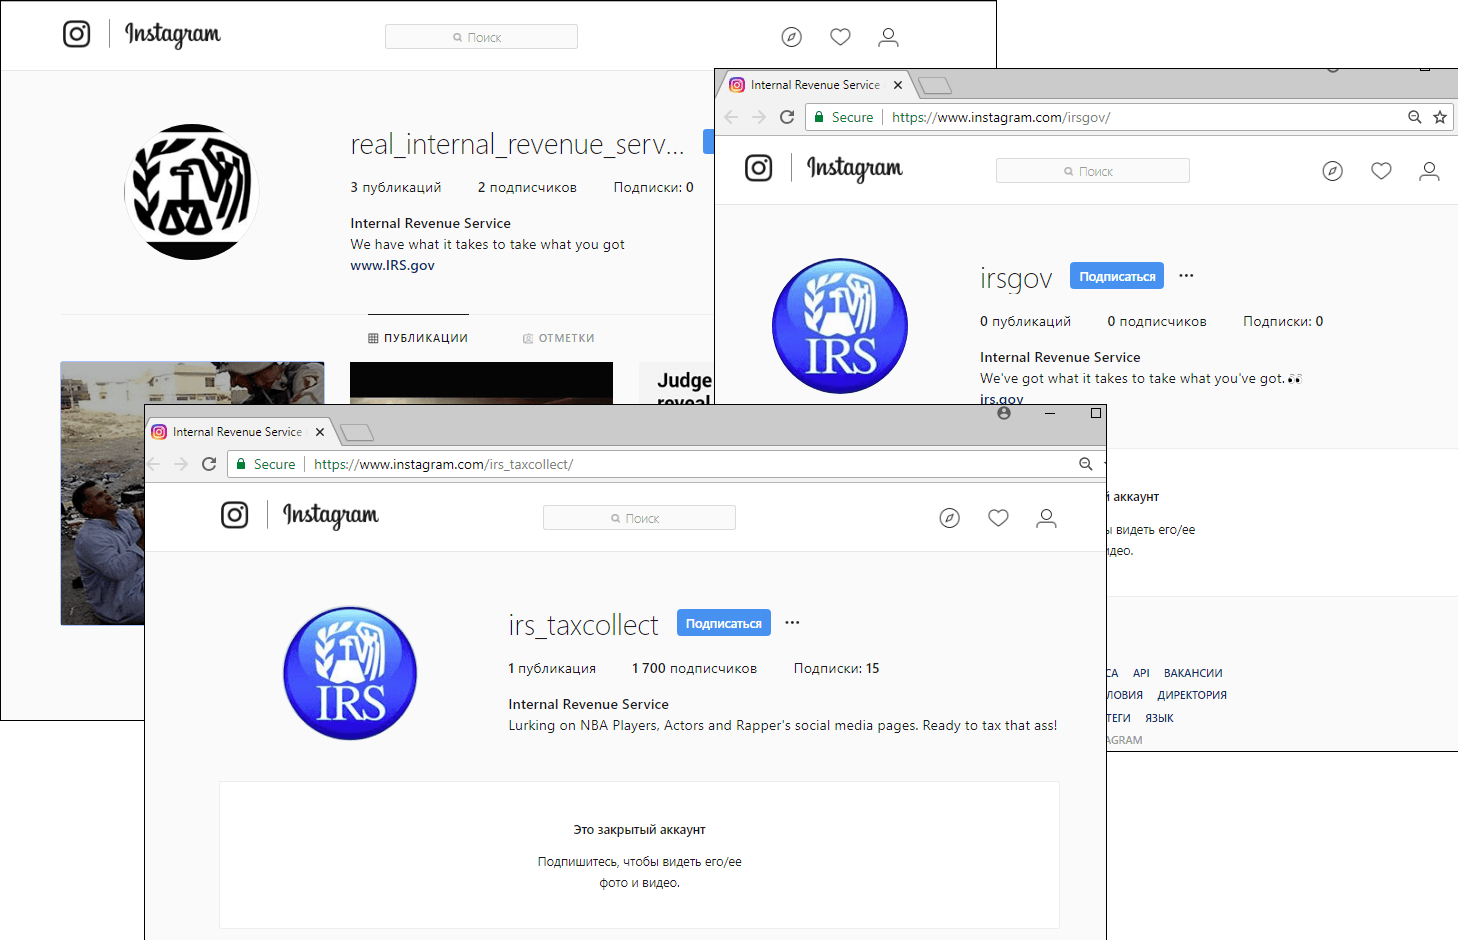Image resolution: width=1458 pixels, height=940 pixels.
Task: Reload page in irs_taxcollect browser window
Action: pos(209,464)
